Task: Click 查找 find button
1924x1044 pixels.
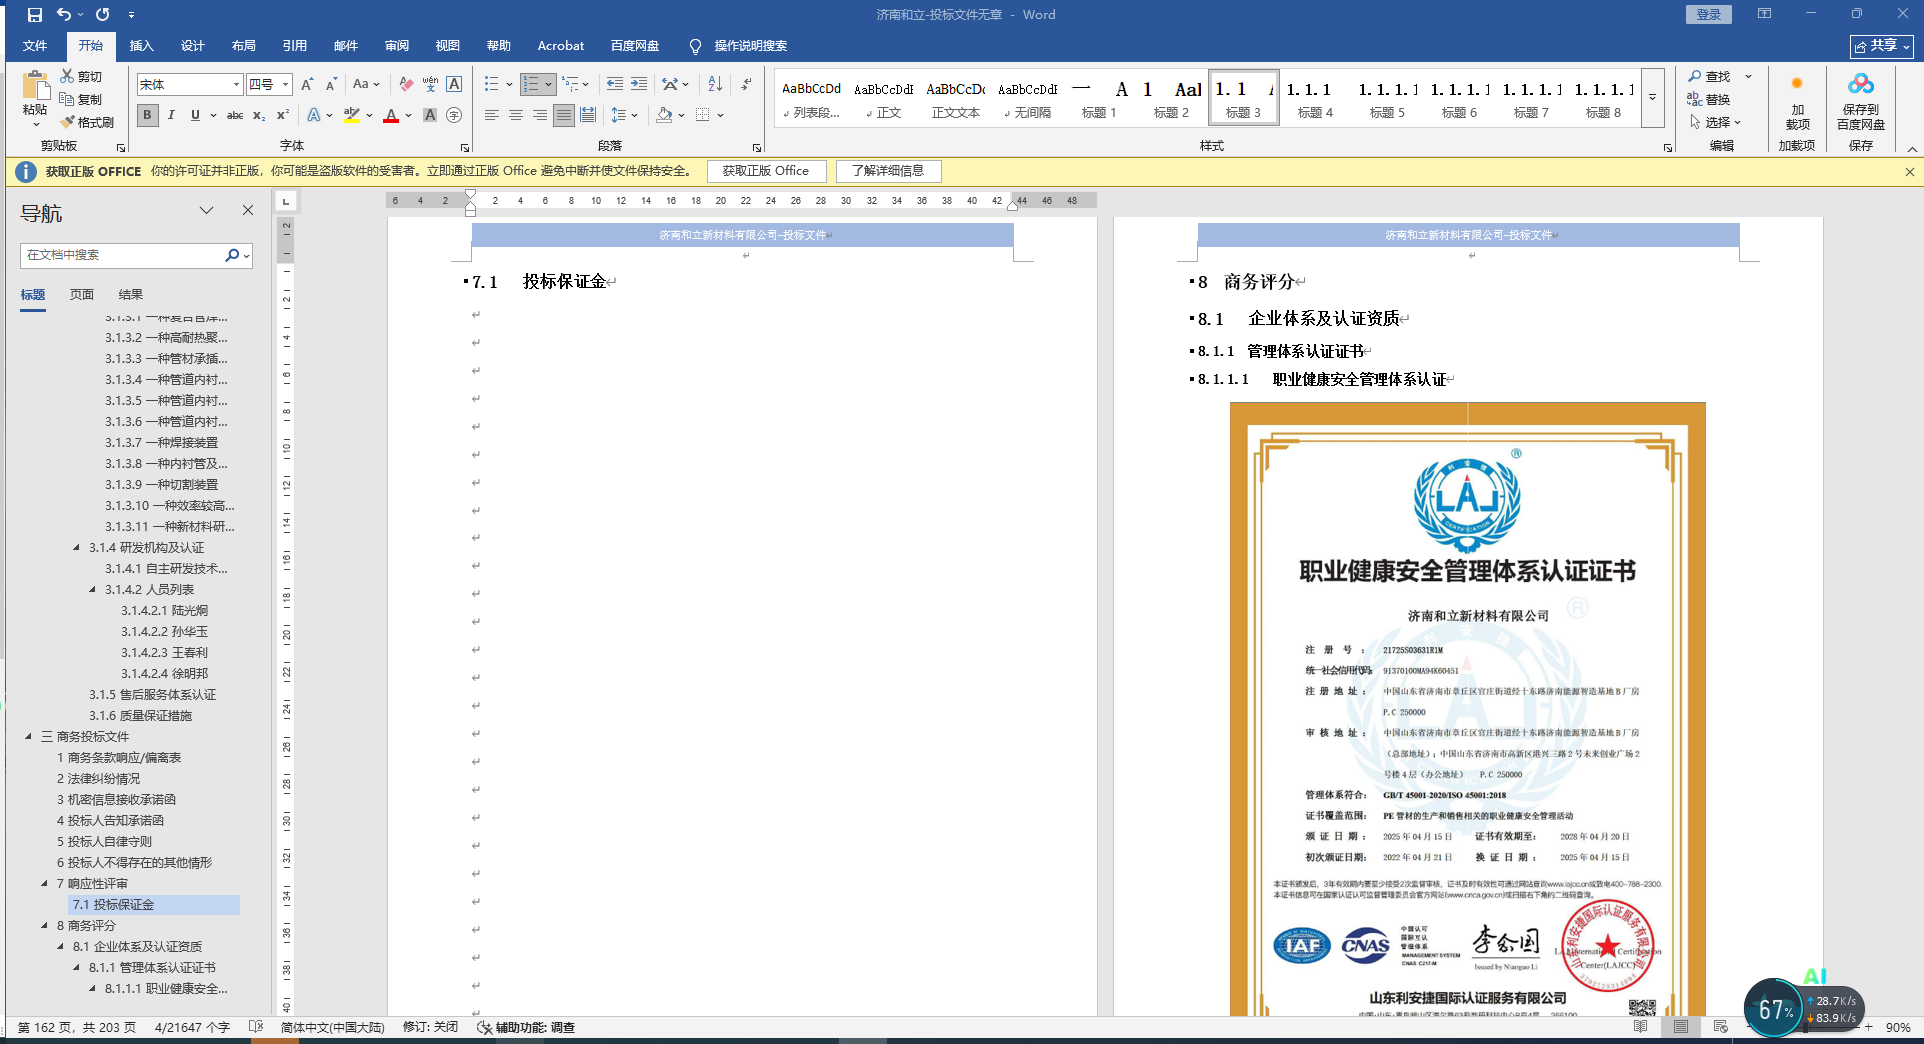Action: (x=1709, y=76)
